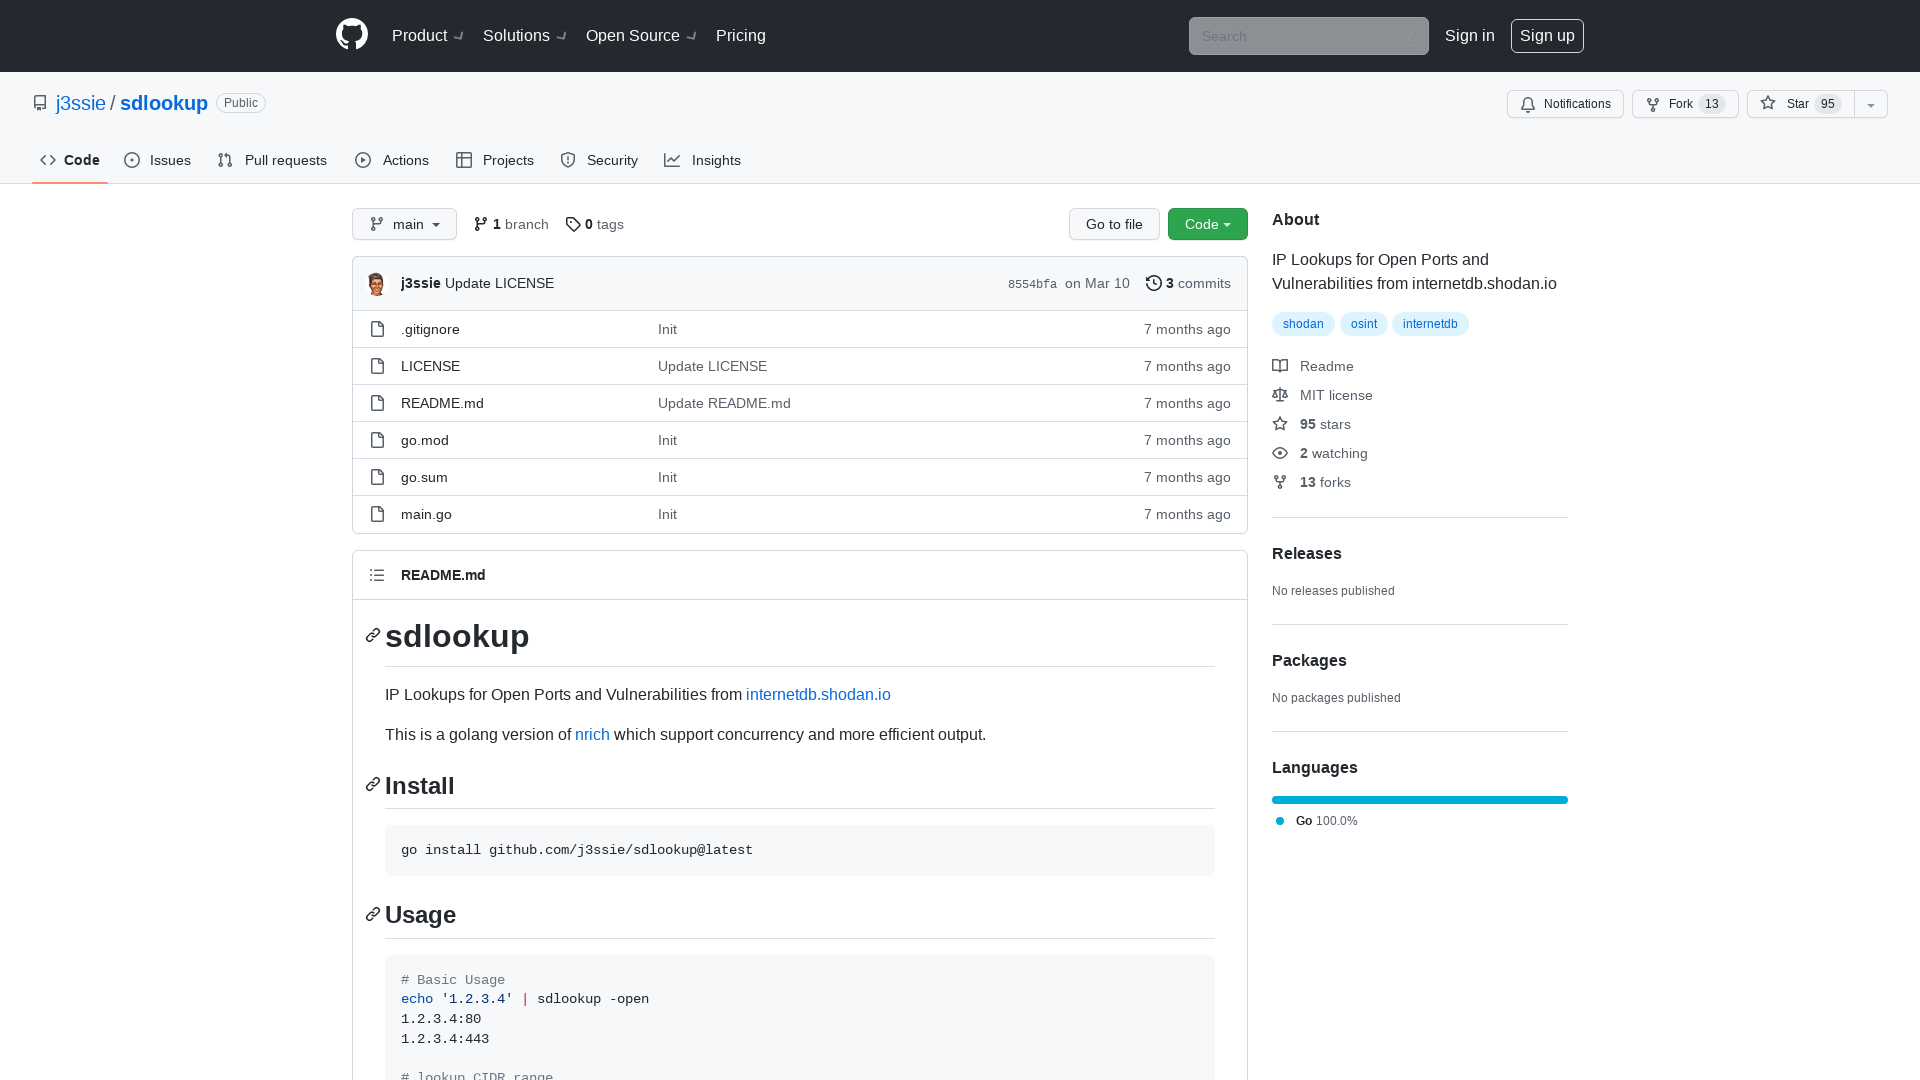
Task: Open the Packages section heading
Action: point(1309,660)
